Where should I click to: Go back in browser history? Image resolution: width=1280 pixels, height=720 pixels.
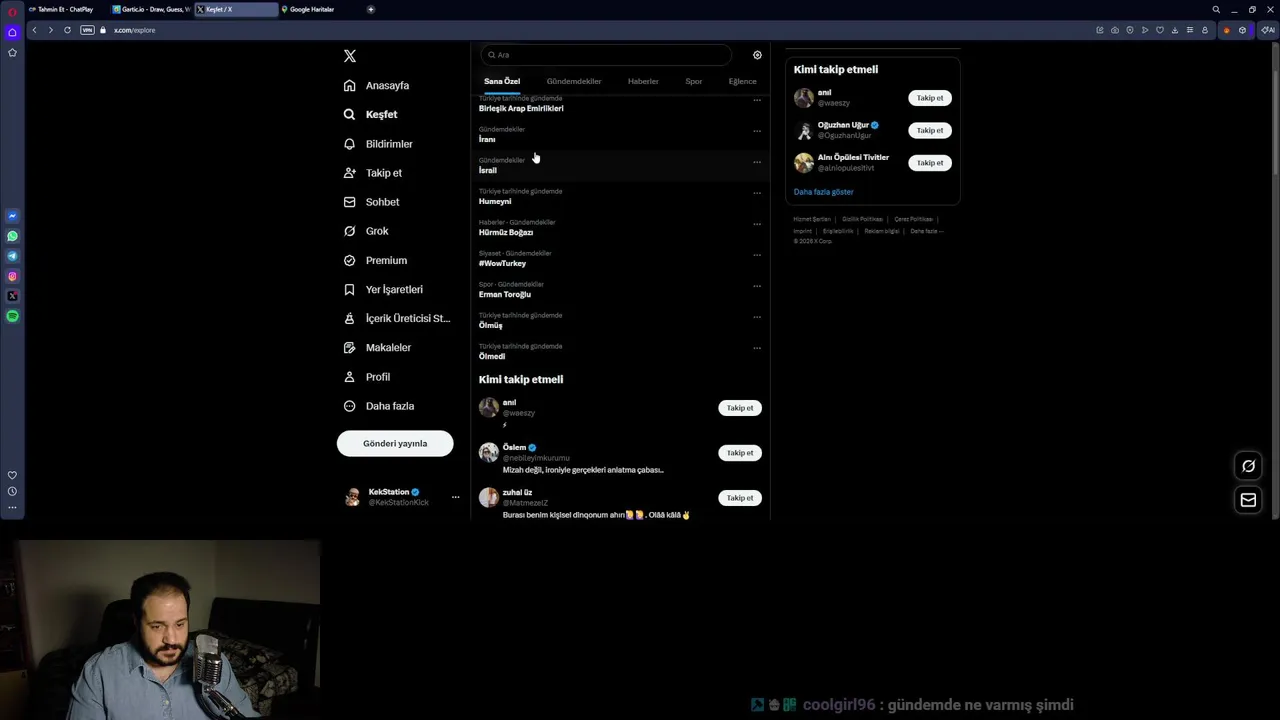coord(34,30)
